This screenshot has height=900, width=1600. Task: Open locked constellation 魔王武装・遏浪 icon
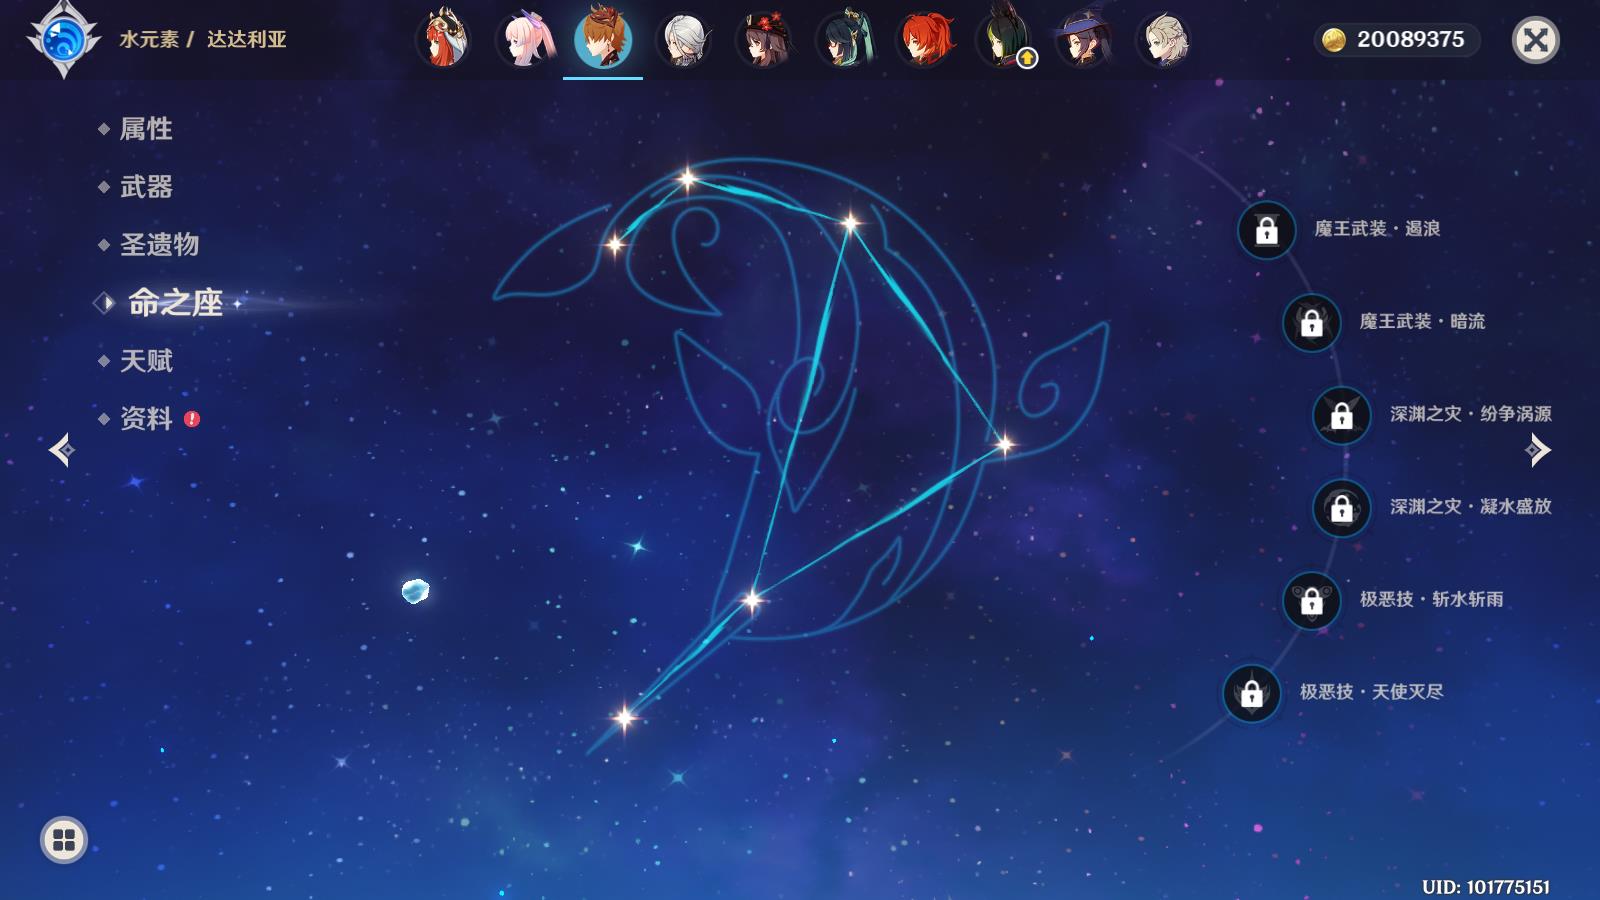pyautogui.click(x=1267, y=230)
